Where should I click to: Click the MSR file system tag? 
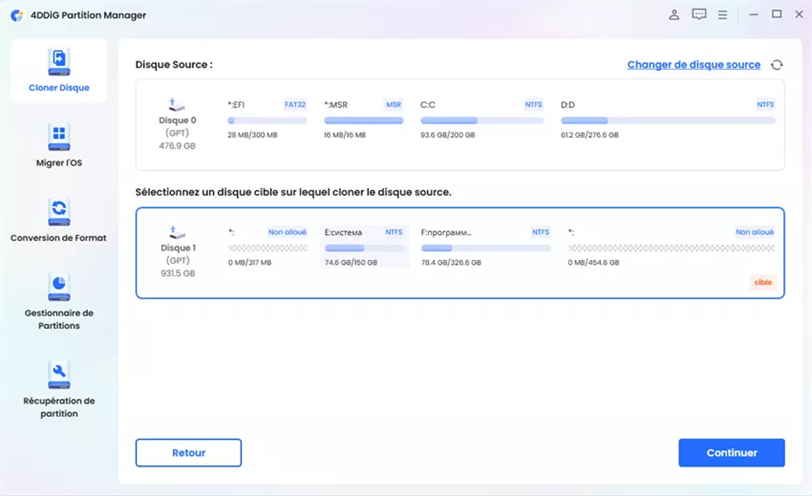(394, 105)
